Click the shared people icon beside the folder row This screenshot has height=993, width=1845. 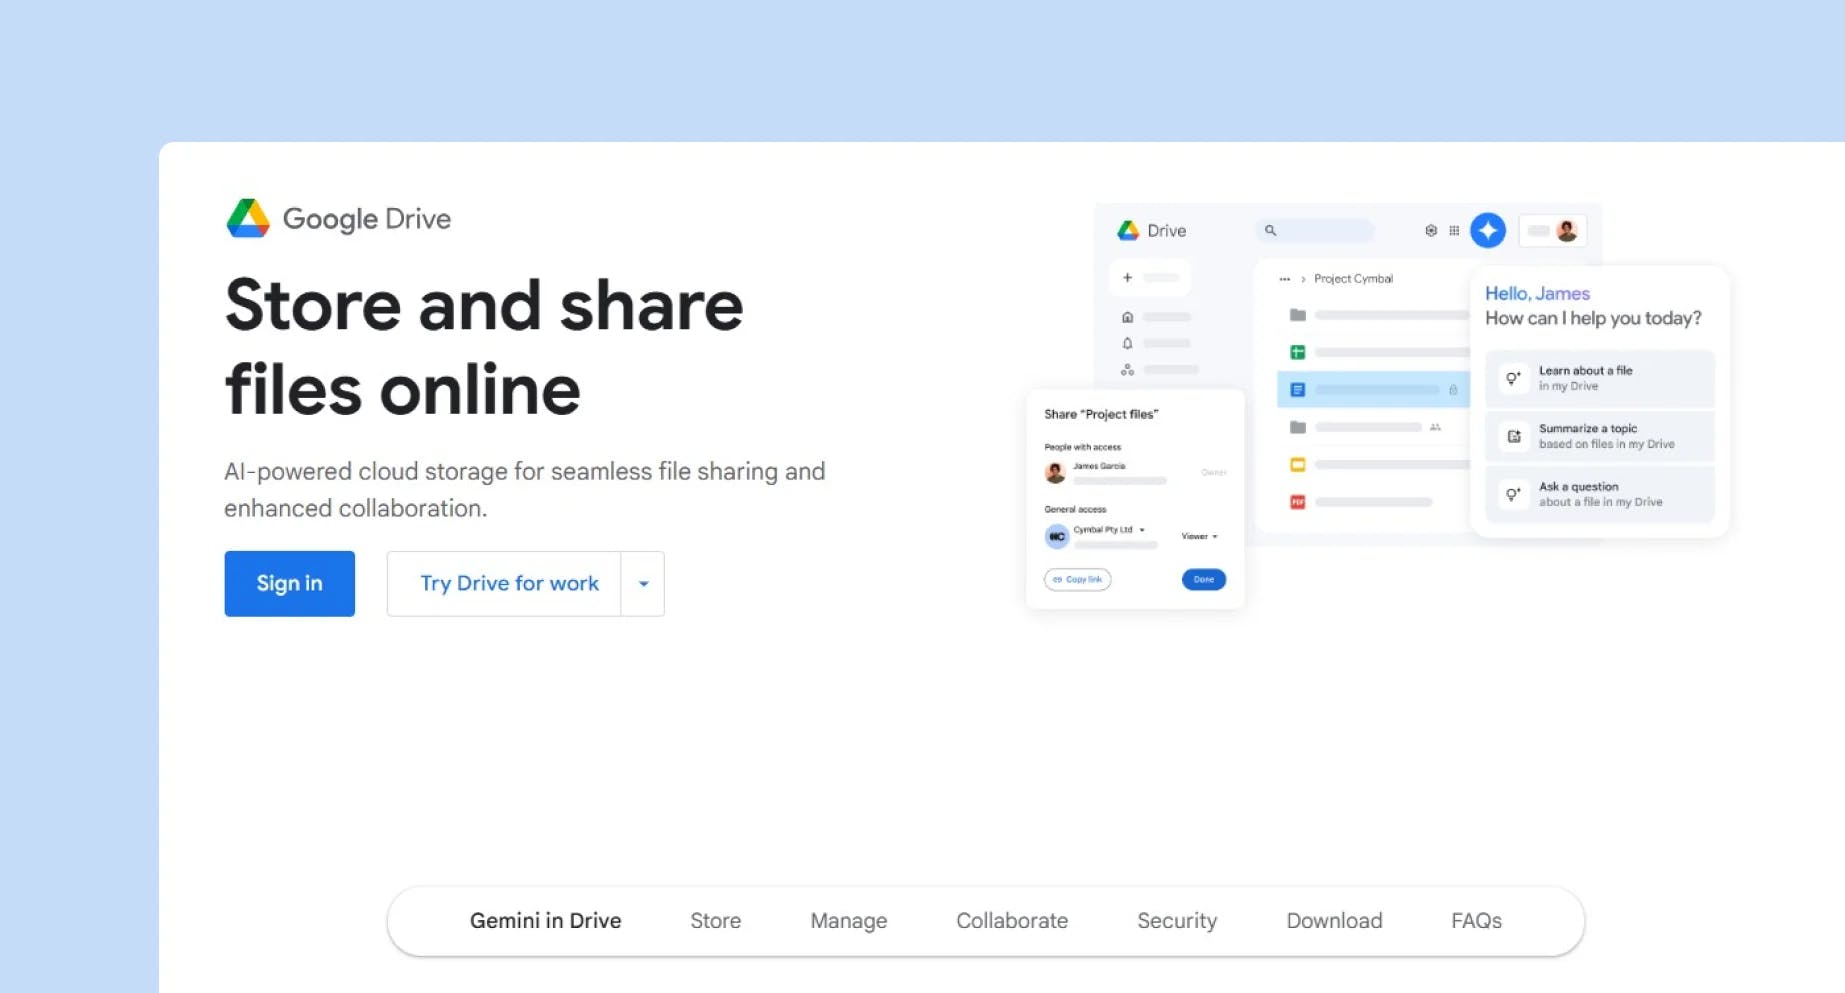pyautogui.click(x=1435, y=427)
